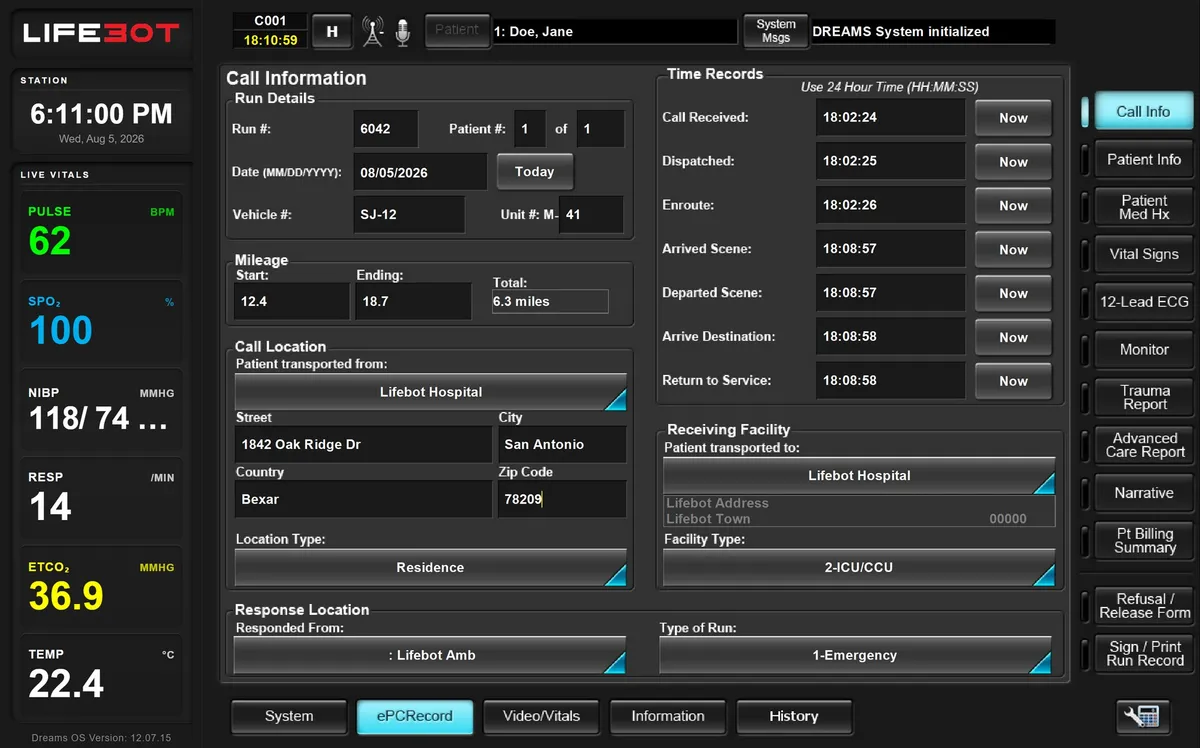Image resolution: width=1200 pixels, height=748 pixels.
Task: Switch to the System bottom tab
Action: pyautogui.click(x=289, y=716)
